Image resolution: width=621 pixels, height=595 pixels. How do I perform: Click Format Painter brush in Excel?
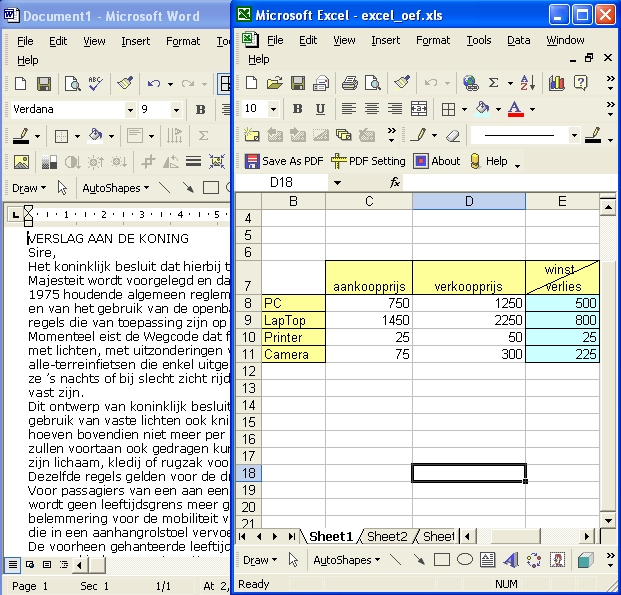coord(402,83)
